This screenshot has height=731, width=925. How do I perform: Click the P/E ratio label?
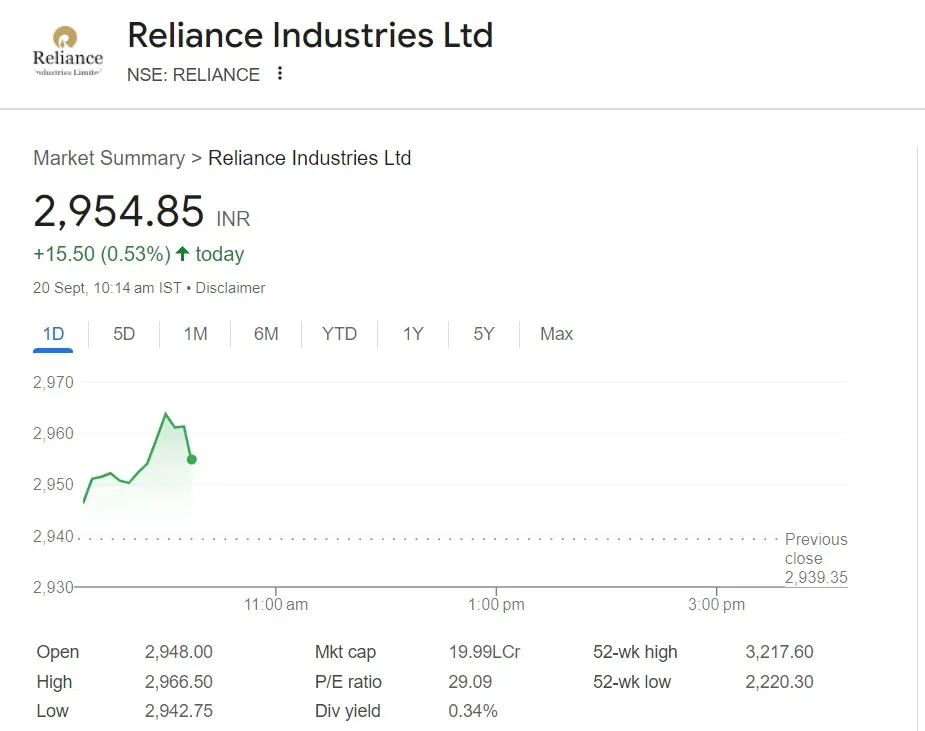[348, 681]
